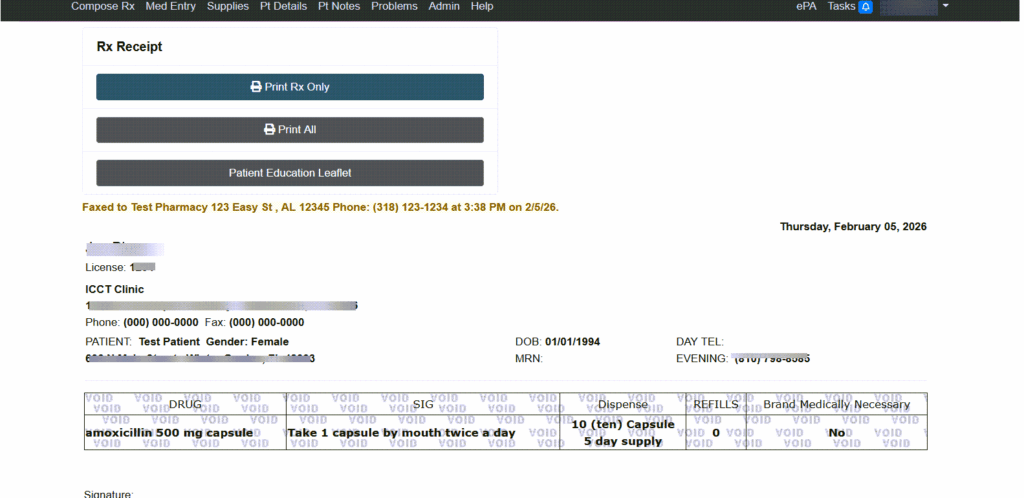
Task: Click the 10 (ten) Capsule dispense cell
Action: point(623,425)
